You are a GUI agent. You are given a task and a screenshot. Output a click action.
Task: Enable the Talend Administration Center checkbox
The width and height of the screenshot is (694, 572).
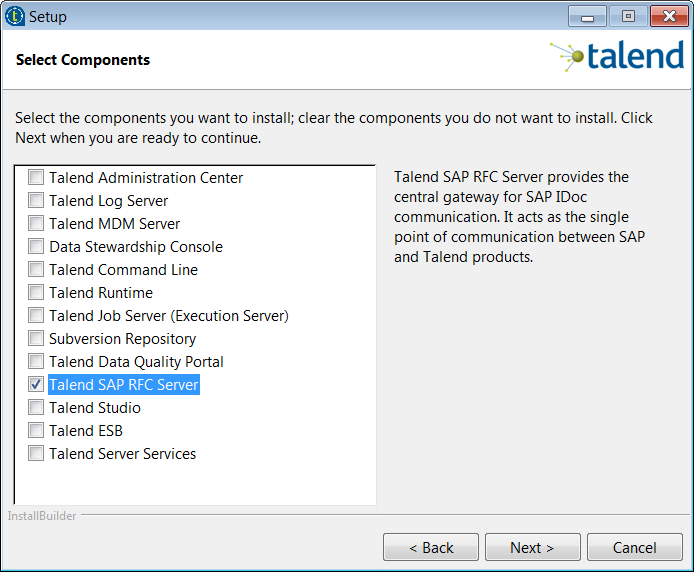[x=36, y=178]
